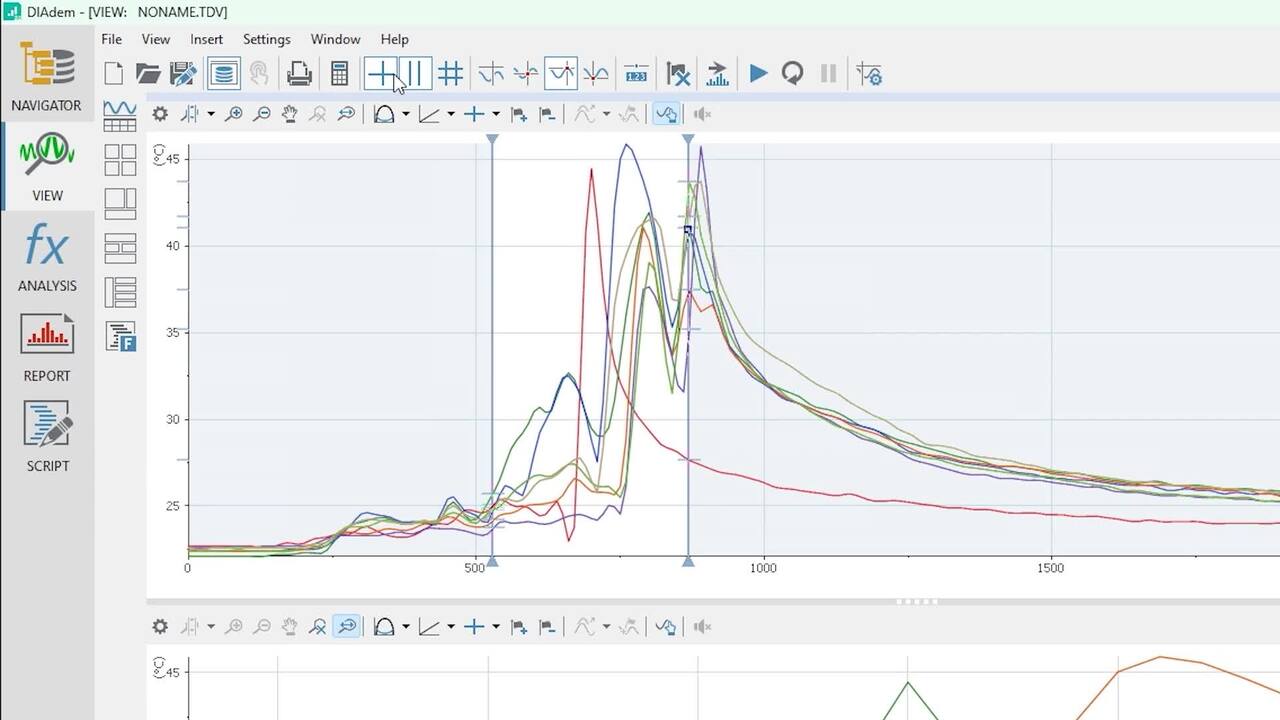Select the four-area grid layout icon
Image resolution: width=1280 pixels, height=720 pixels.
point(120,160)
